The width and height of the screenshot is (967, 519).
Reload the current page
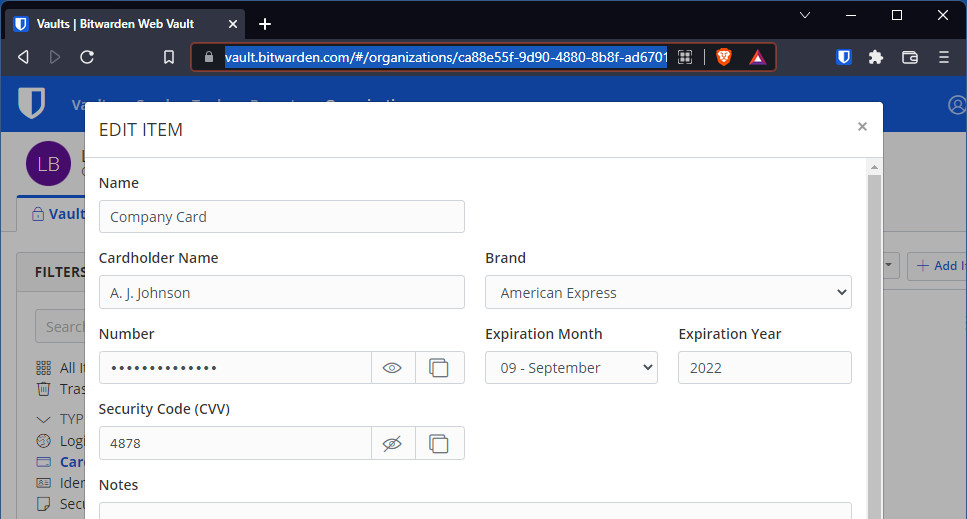pos(87,57)
